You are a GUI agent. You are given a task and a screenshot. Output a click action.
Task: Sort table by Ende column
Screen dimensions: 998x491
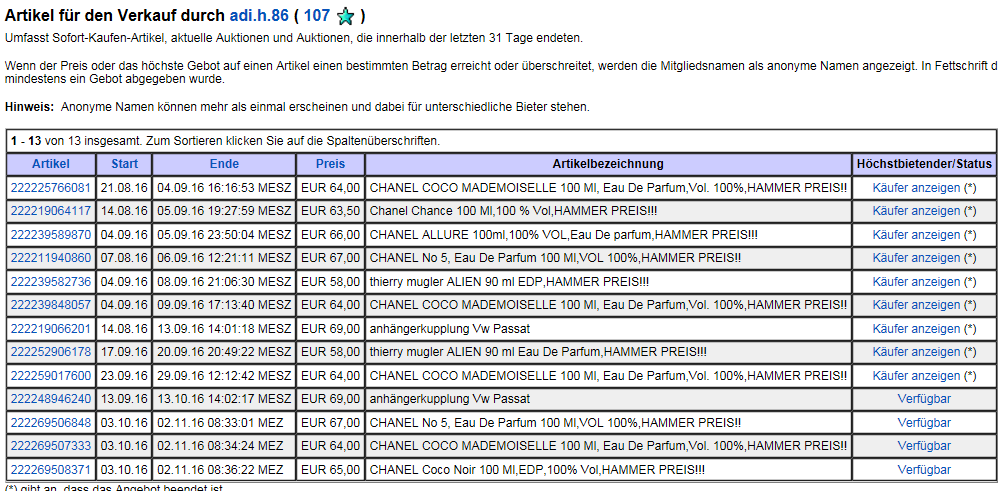[224, 164]
